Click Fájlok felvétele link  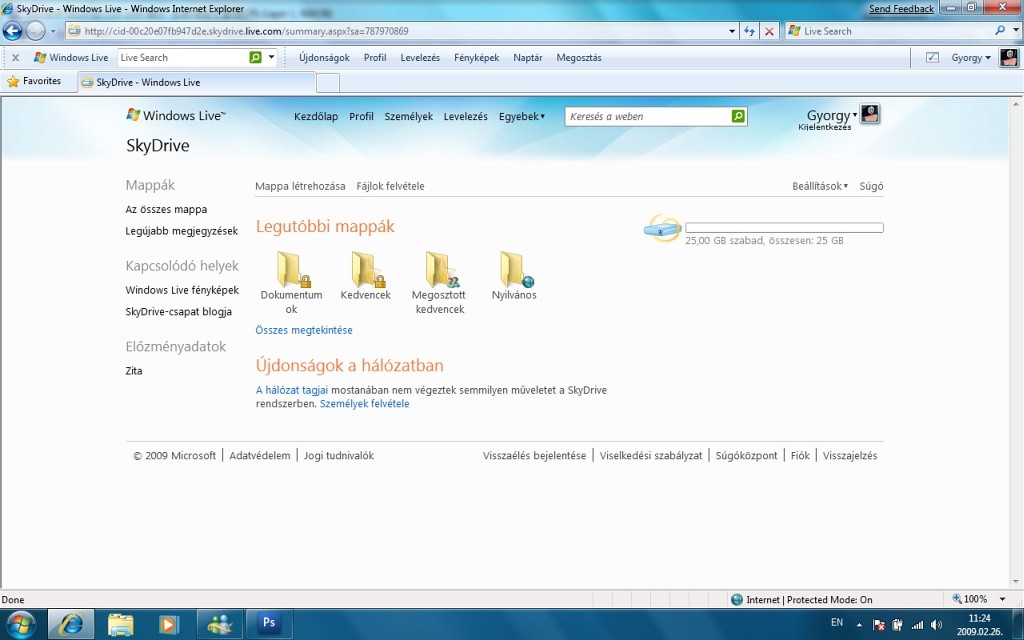tap(391, 186)
